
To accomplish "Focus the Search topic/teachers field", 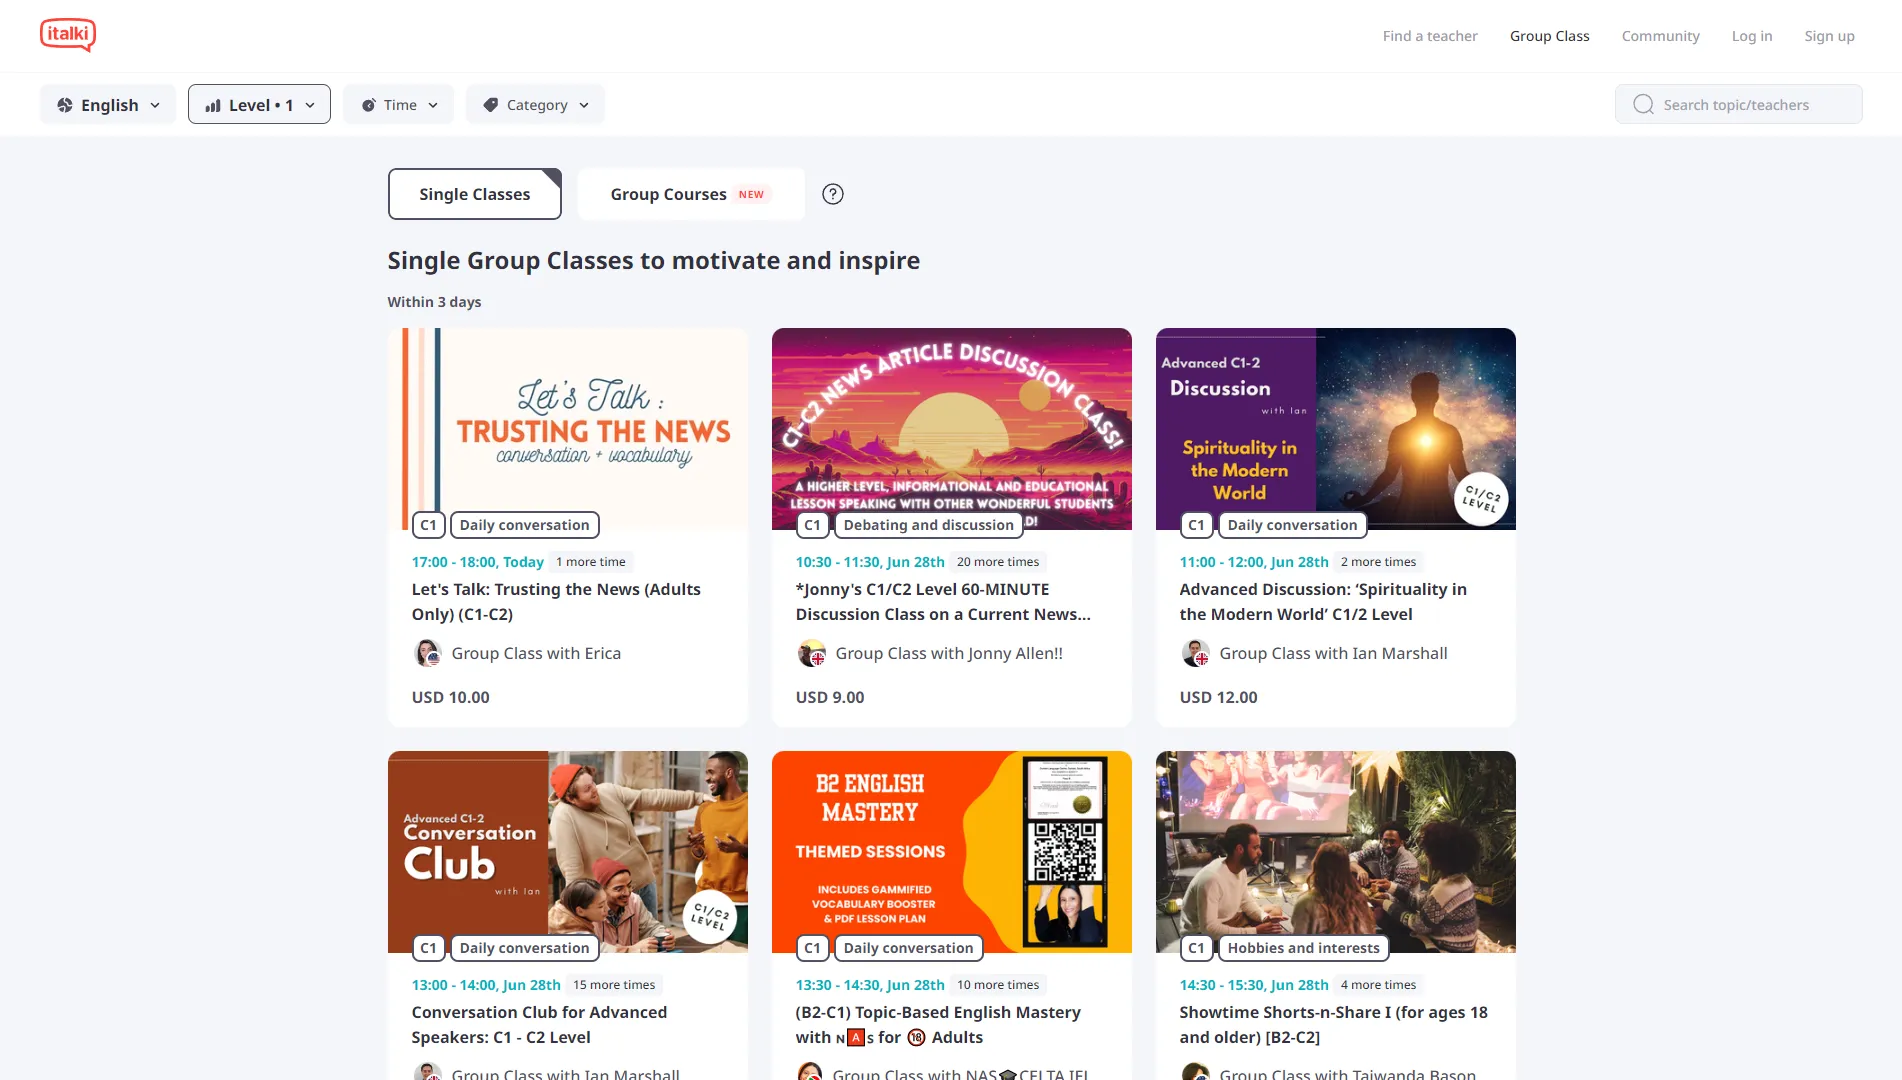I will pos(1739,104).
